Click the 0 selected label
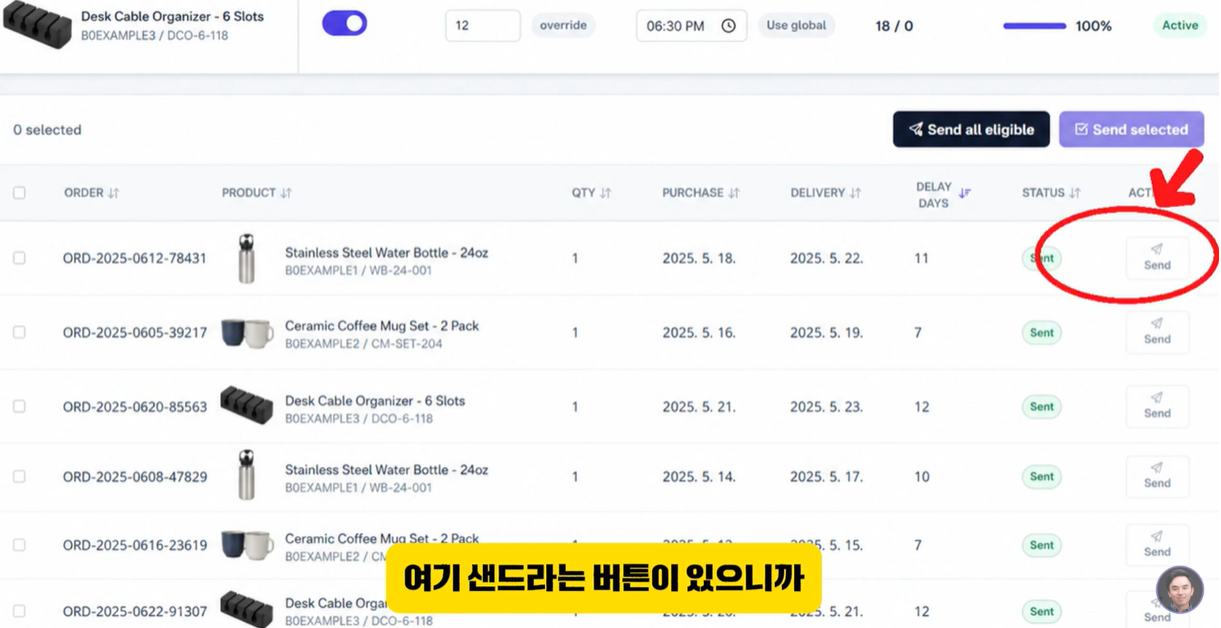The height and width of the screenshot is (628, 1221). (47, 130)
